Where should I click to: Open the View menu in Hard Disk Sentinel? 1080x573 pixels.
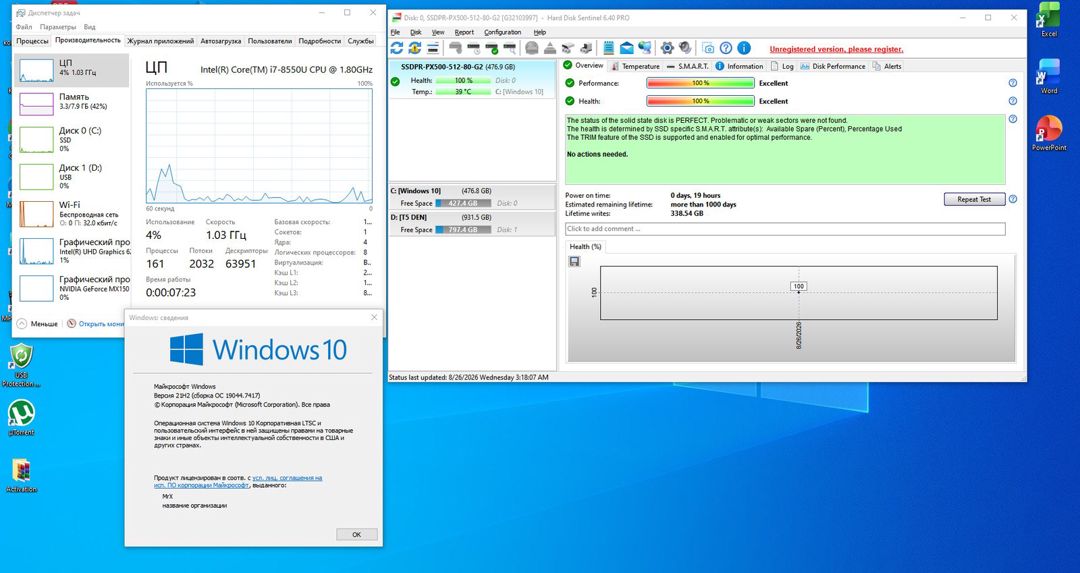click(438, 32)
